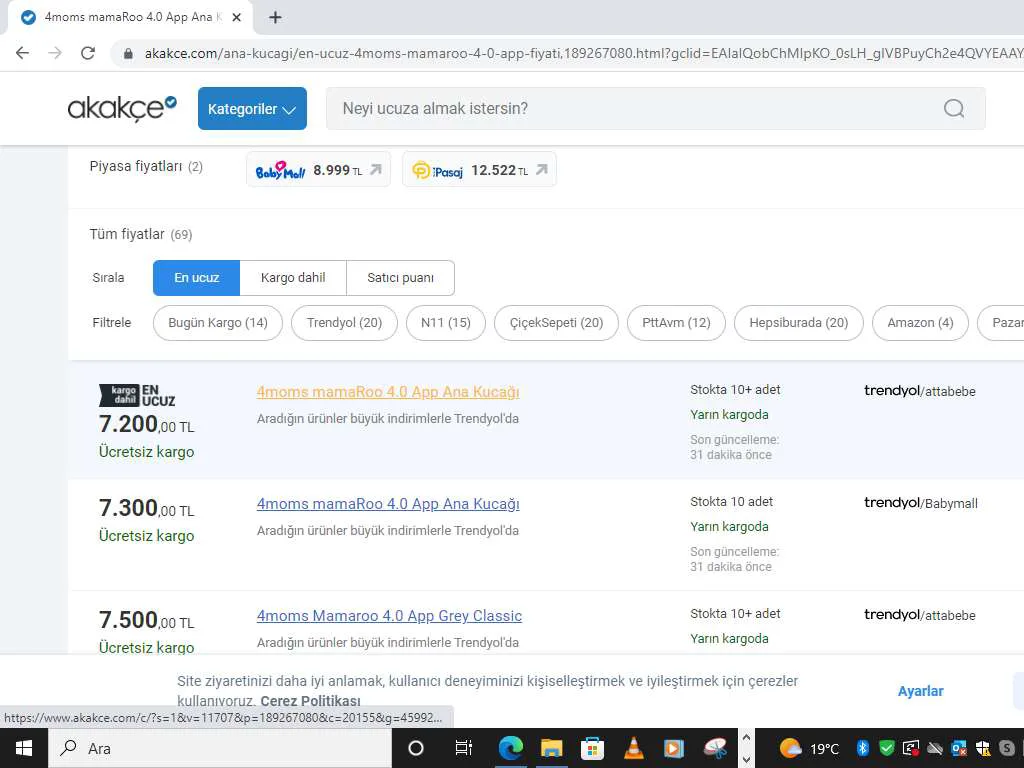This screenshot has width=1024, height=768.
Task: Open Microsoft Edge from taskbar
Action: pos(511,748)
